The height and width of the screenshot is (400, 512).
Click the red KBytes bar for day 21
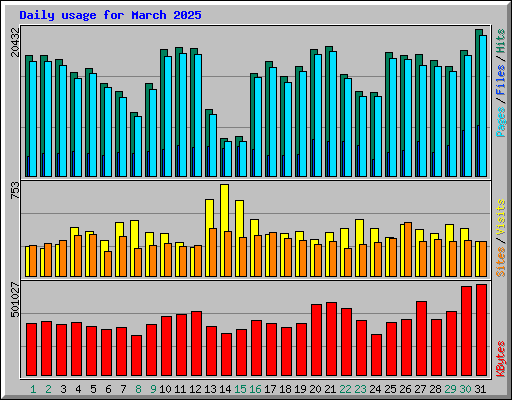coord(331,339)
